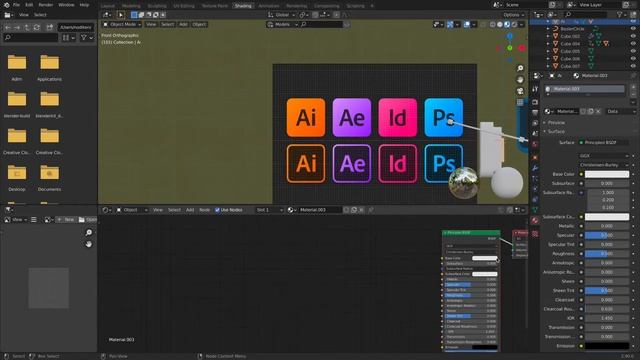This screenshot has width=640, height=360.
Task: Open the Window menu
Action: coord(66,5)
